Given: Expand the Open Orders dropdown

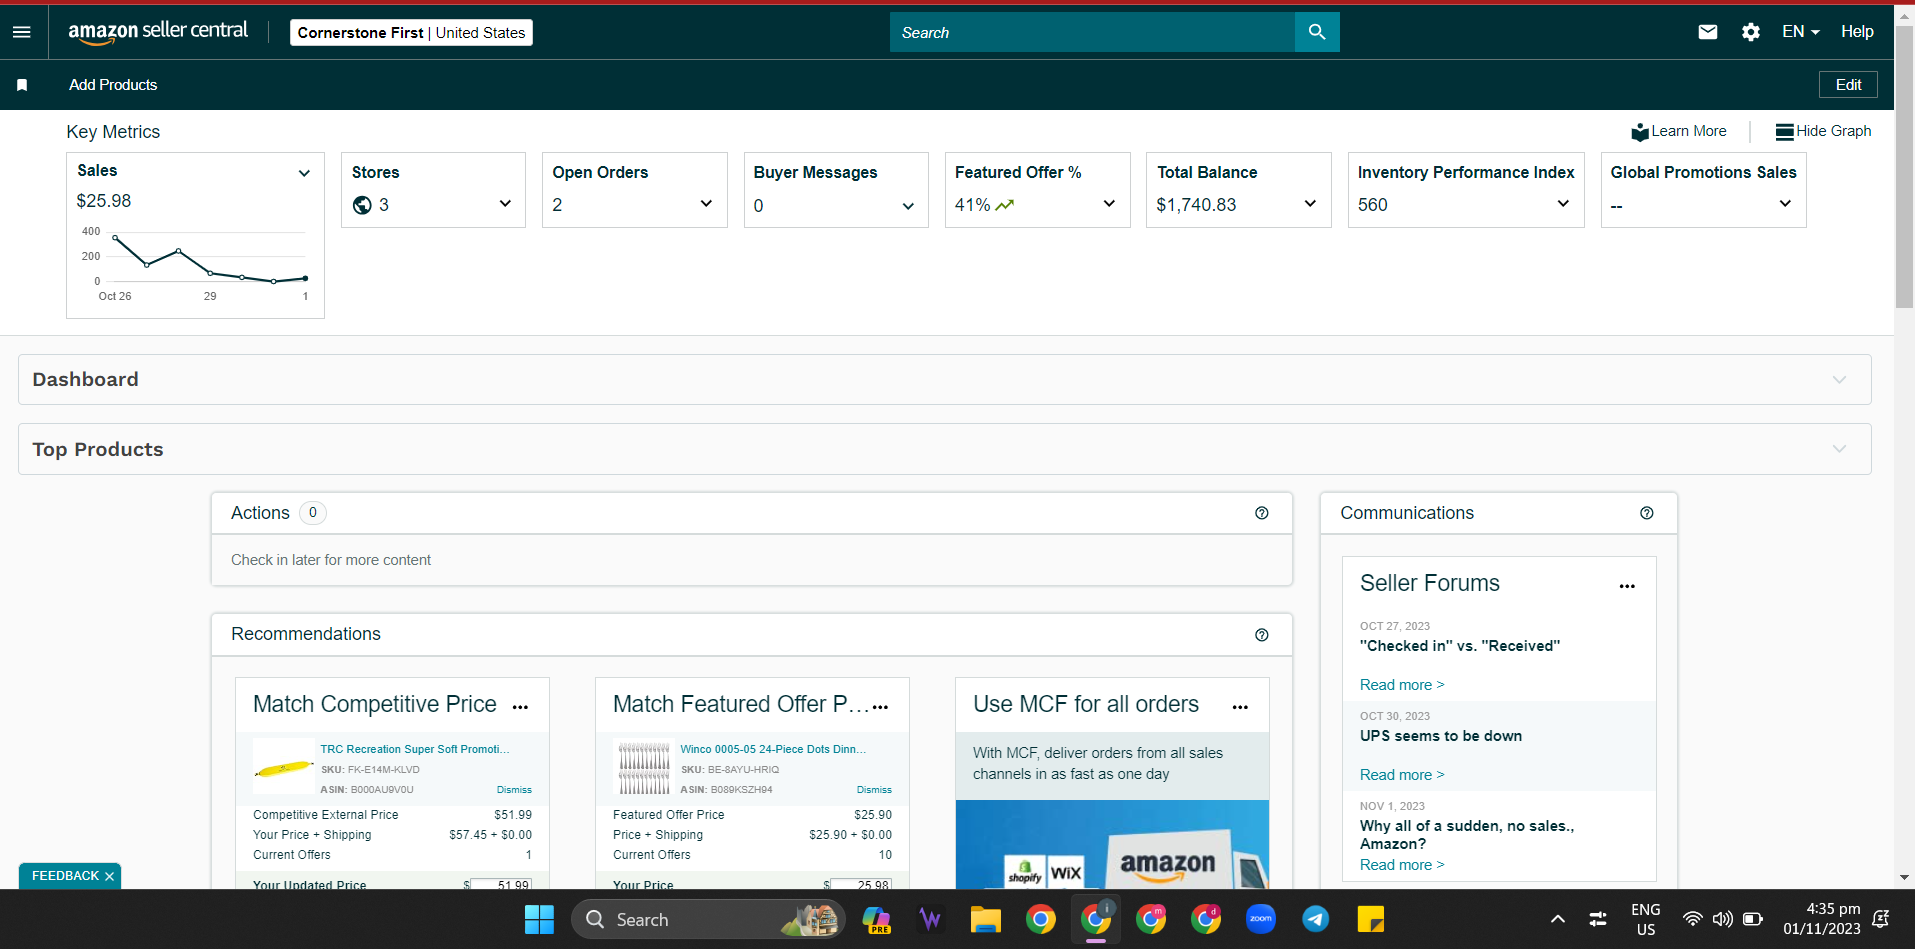Looking at the screenshot, I should coord(706,204).
